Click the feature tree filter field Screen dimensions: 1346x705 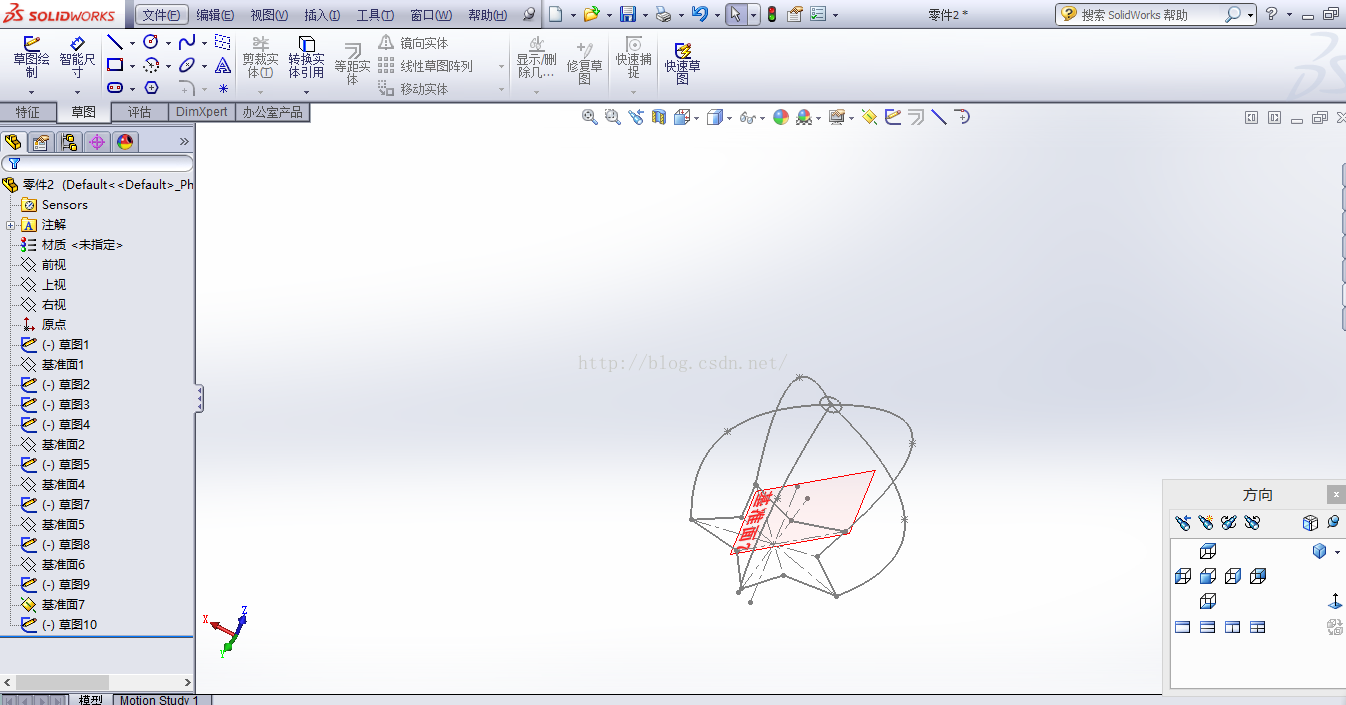(97, 163)
